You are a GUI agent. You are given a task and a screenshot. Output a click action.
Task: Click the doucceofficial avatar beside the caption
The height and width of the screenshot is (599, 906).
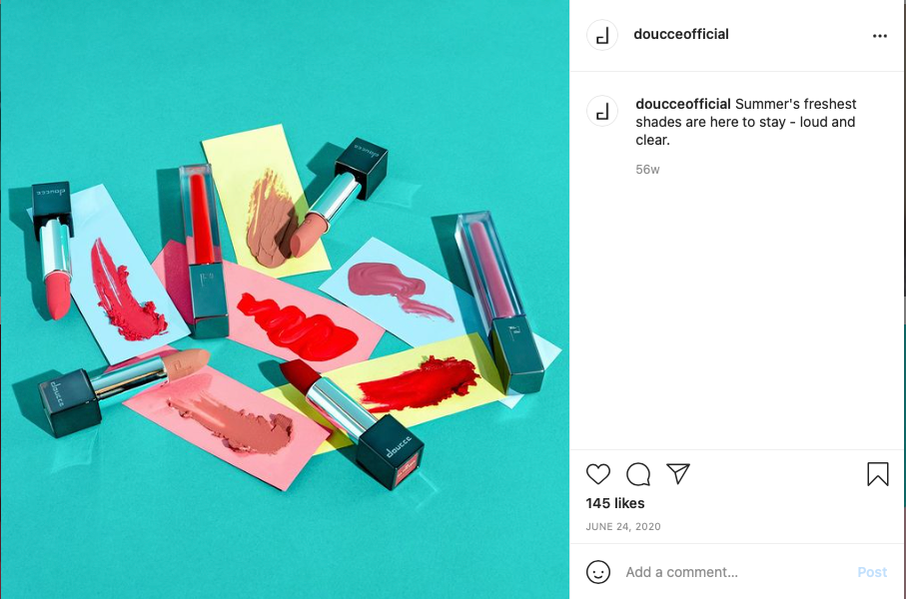[602, 111]
